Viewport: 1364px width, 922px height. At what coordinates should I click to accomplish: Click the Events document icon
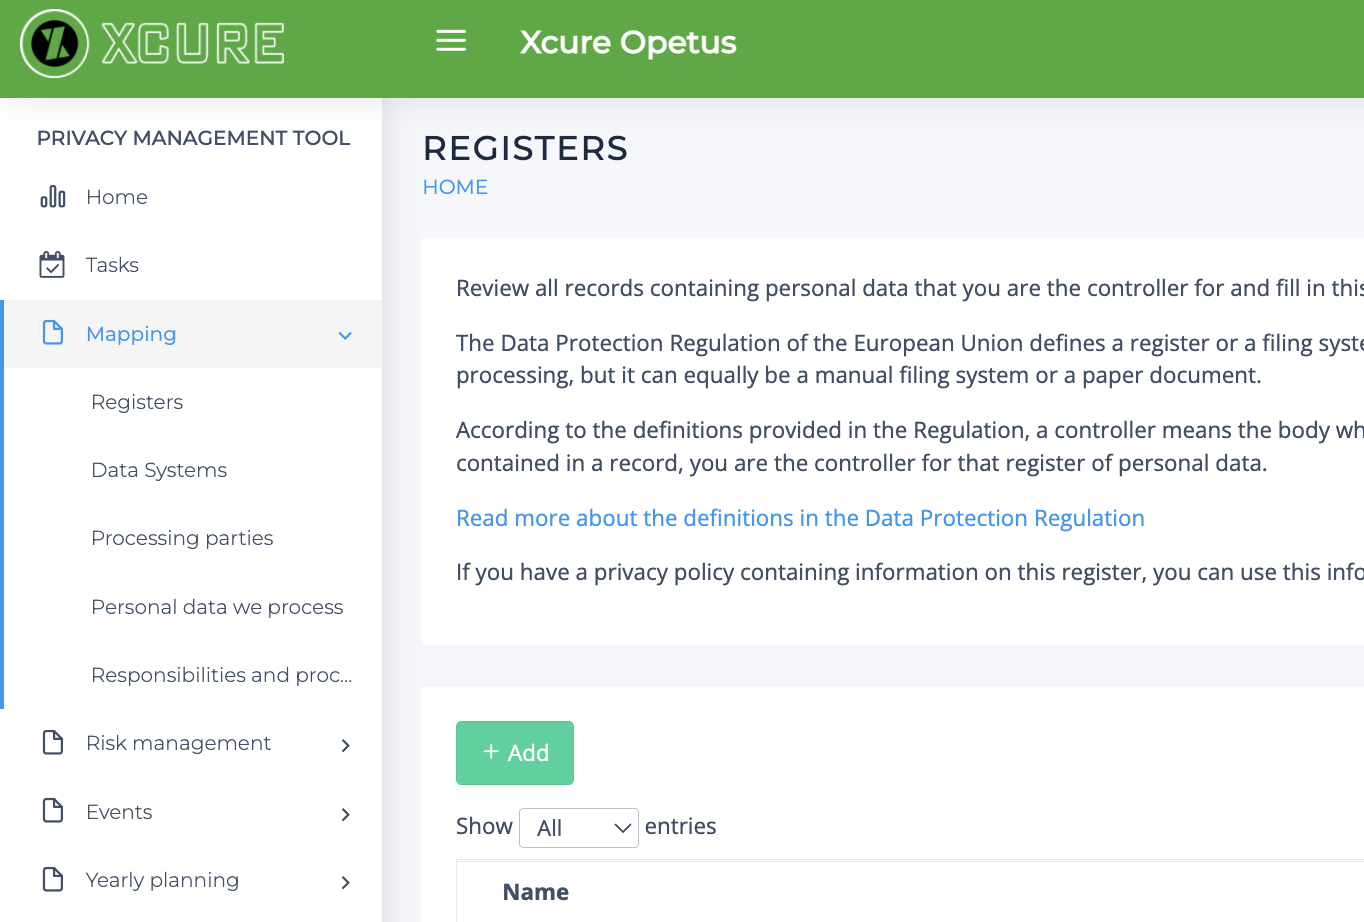pos(53,811)
